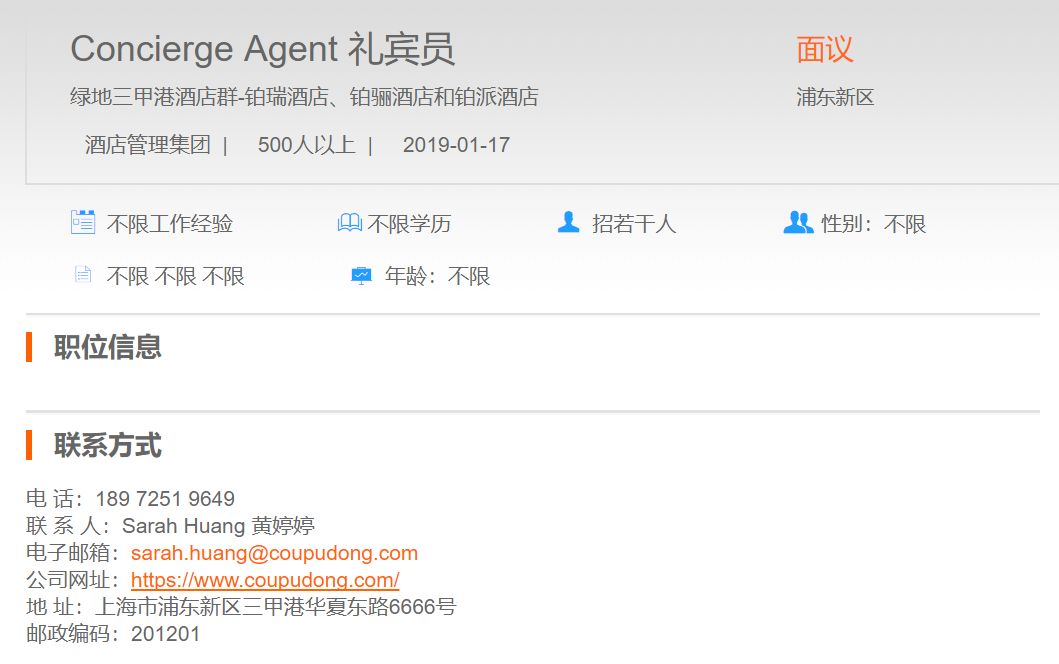Click the two-person gender icon
This screenshot has height=664, width=1059.
pyautogui.click(x=798, y=222)
